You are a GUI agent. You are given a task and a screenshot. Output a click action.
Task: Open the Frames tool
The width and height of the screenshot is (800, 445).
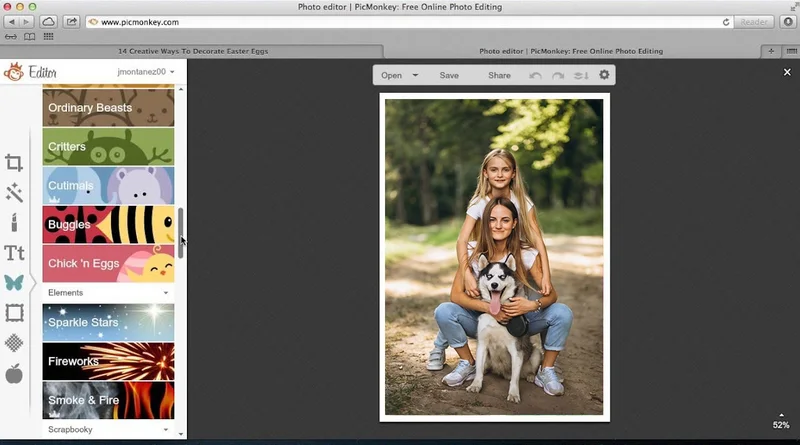pyautogui.click(x=14, y=313)
